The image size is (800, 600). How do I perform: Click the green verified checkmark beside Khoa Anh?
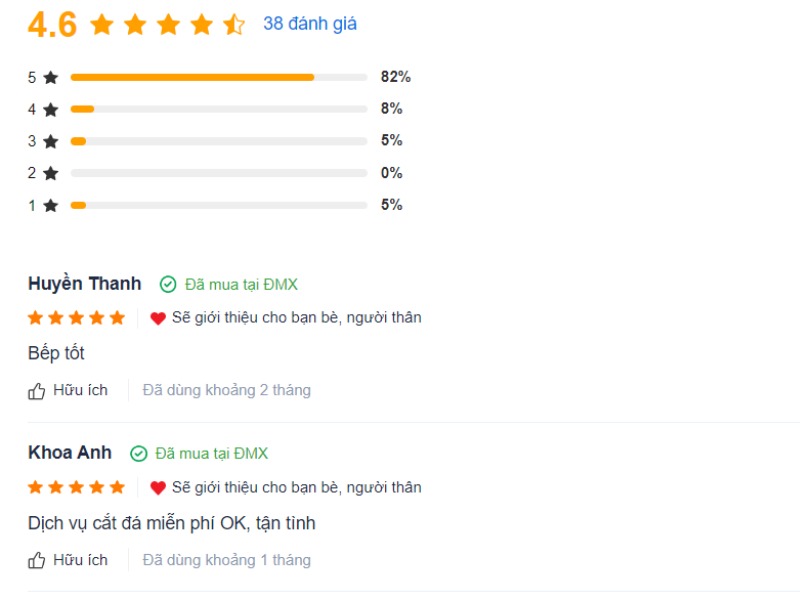click(139, 454)
